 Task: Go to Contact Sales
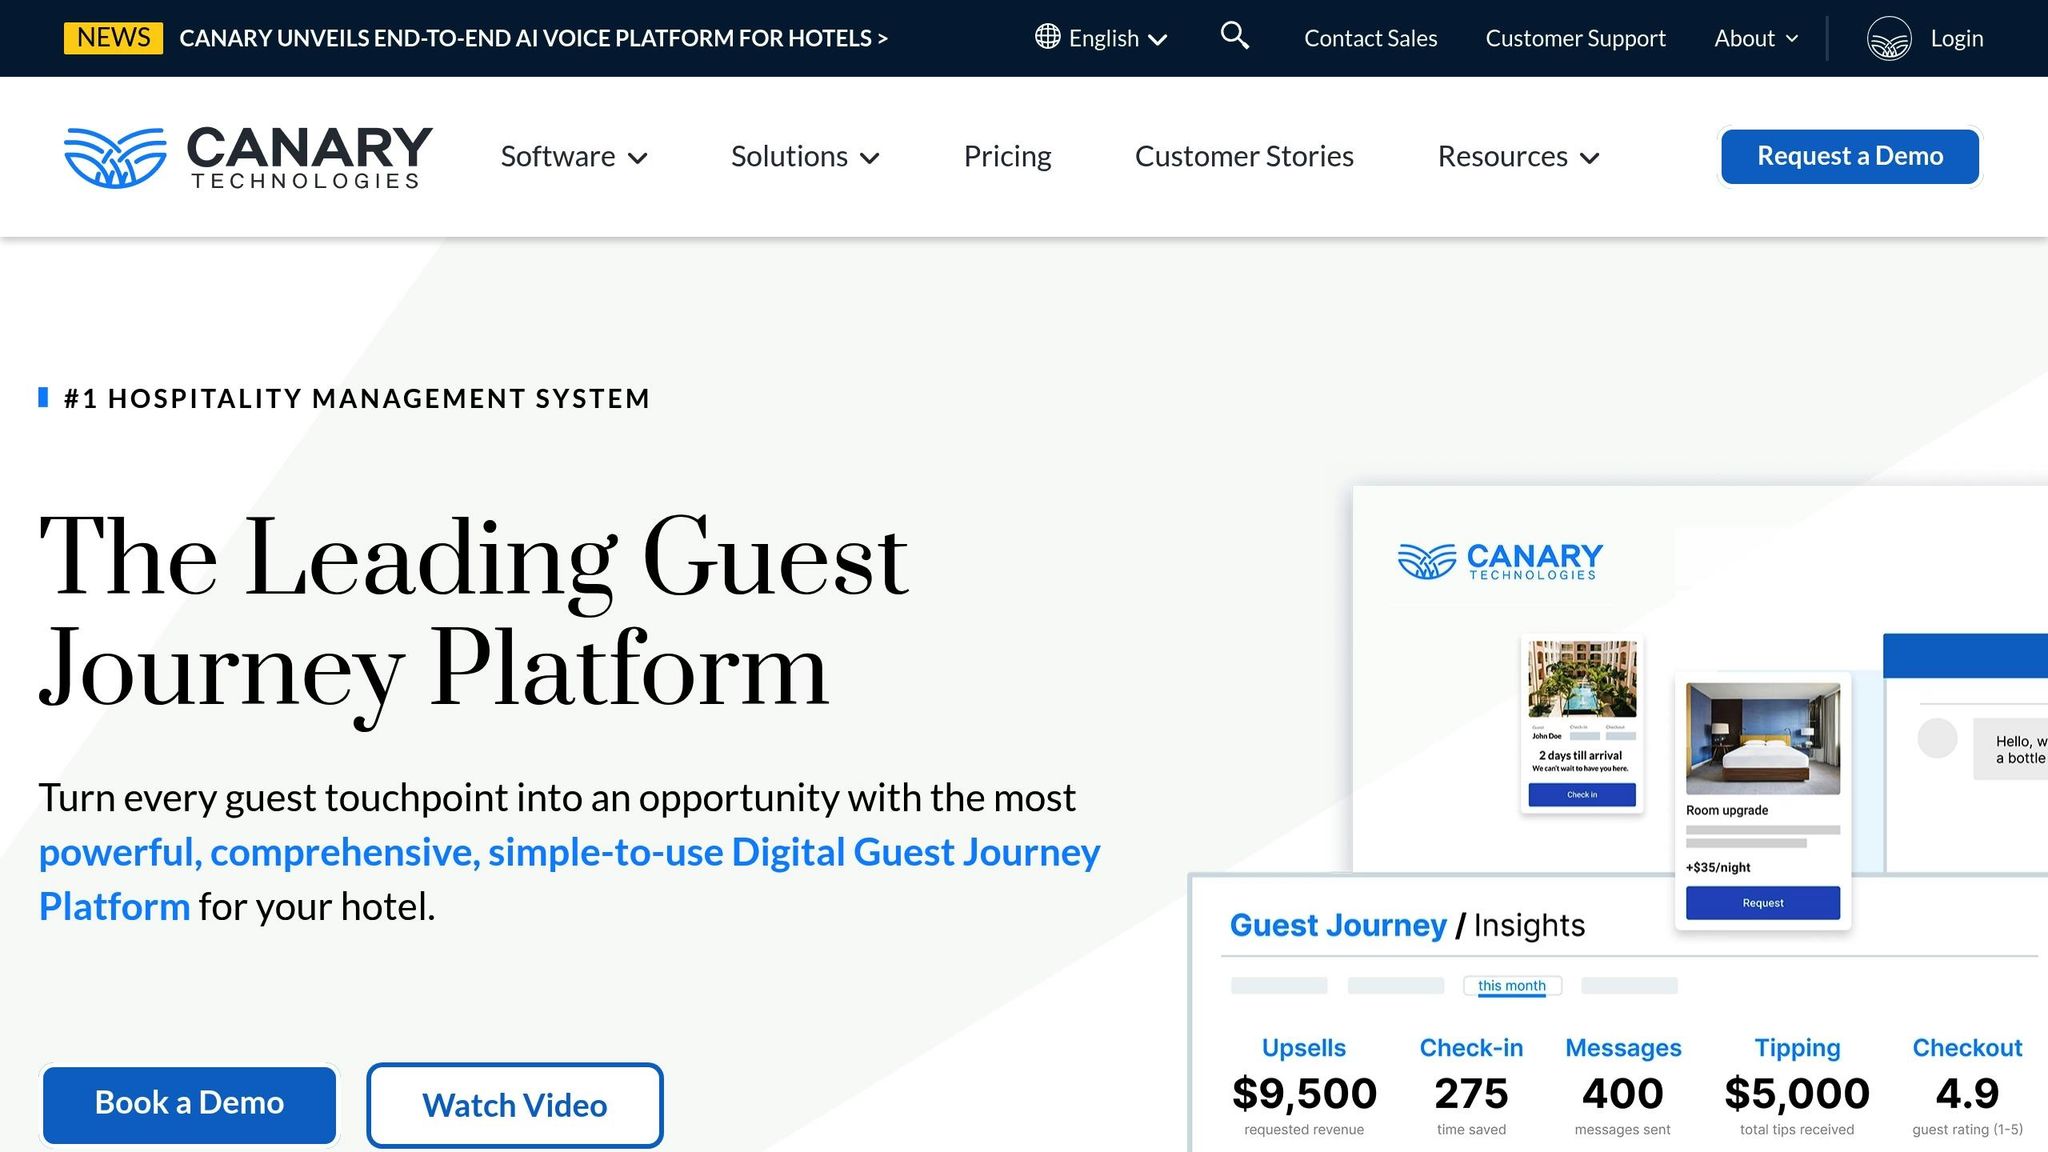[x=1370, y=38]
